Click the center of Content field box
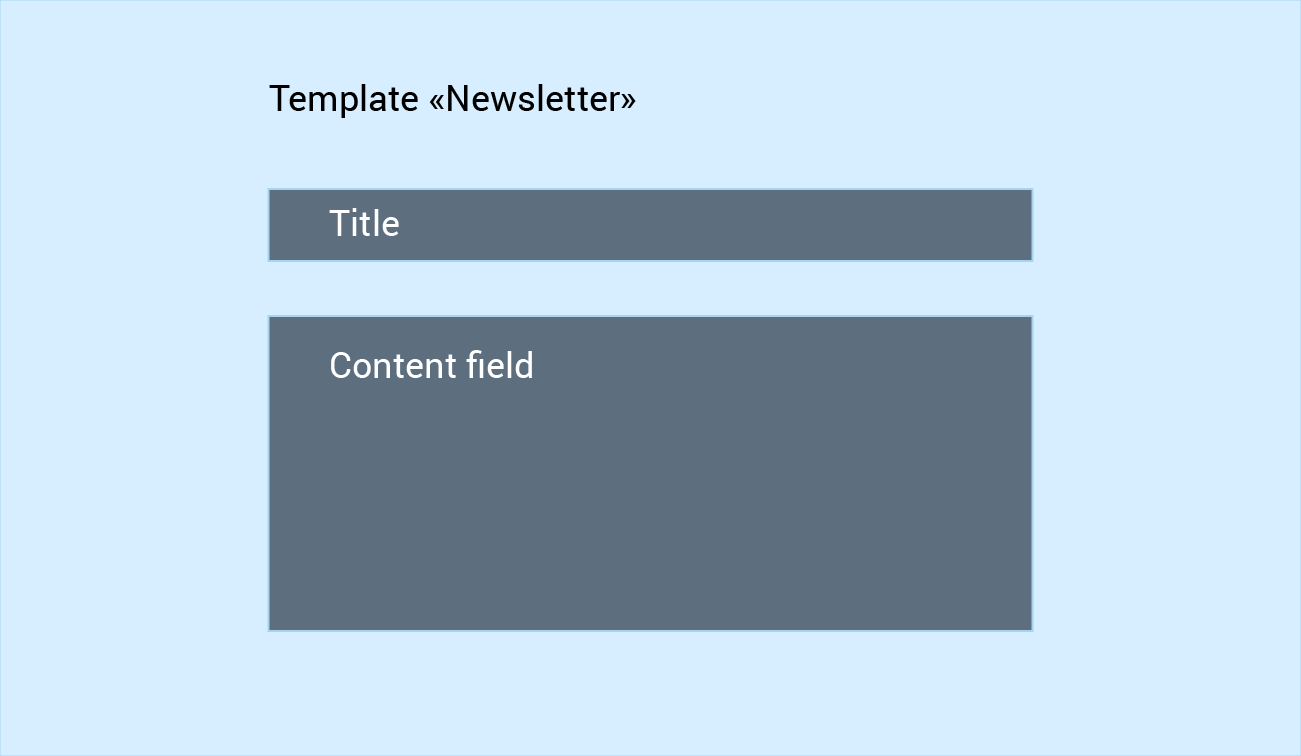 [650, 473]
